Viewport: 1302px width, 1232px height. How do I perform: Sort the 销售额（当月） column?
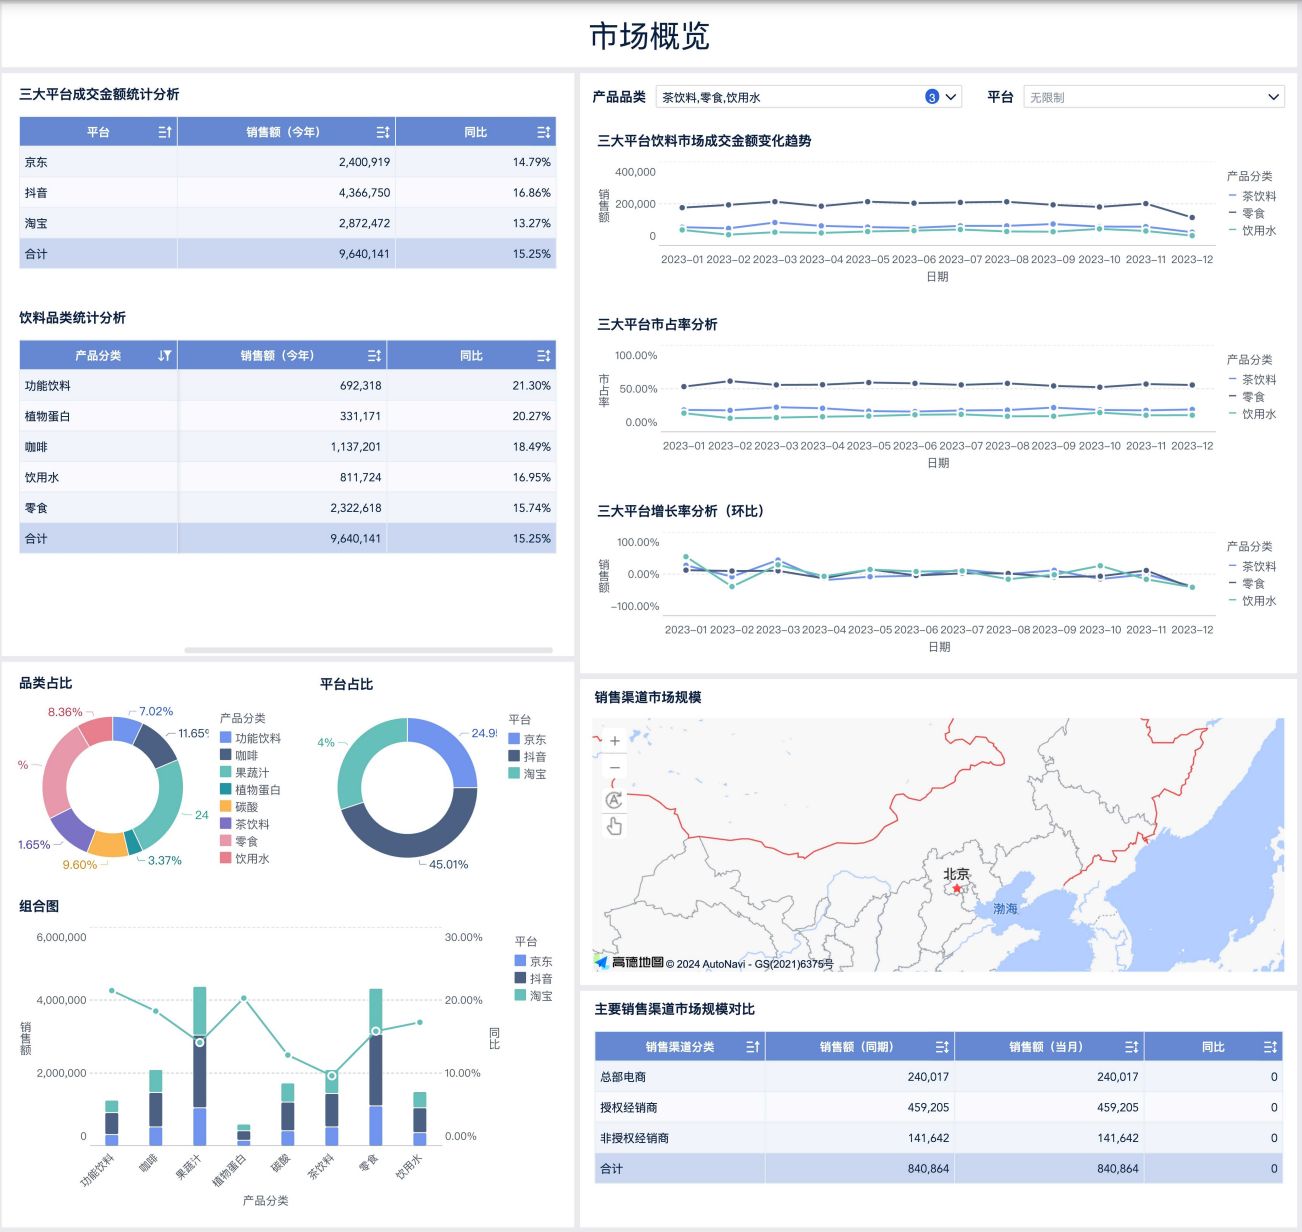pyautogui.click(x=1132, y=1047)
